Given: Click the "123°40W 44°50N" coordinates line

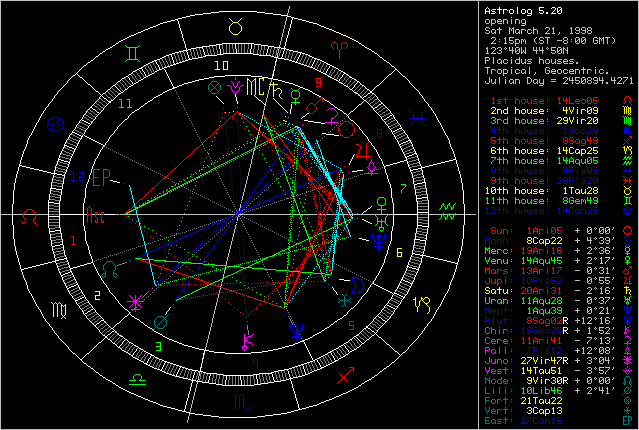Looking at the screenshot, I should click(x=526, y=51).
